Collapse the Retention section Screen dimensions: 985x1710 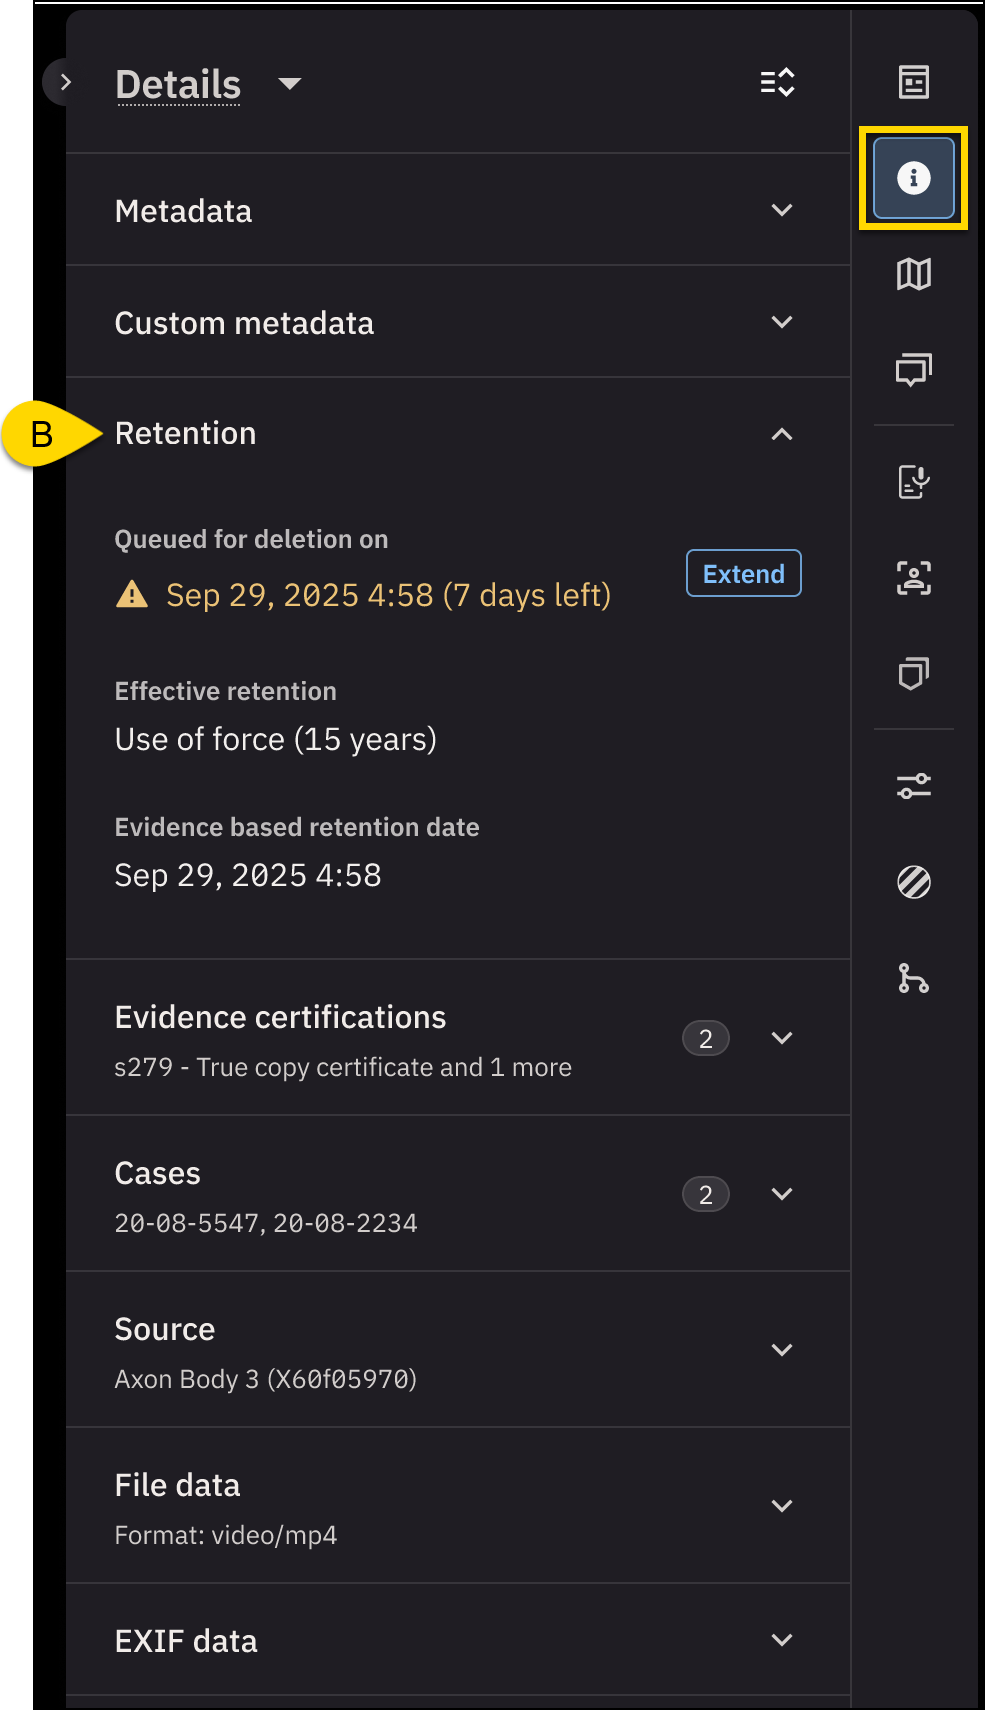781,434
